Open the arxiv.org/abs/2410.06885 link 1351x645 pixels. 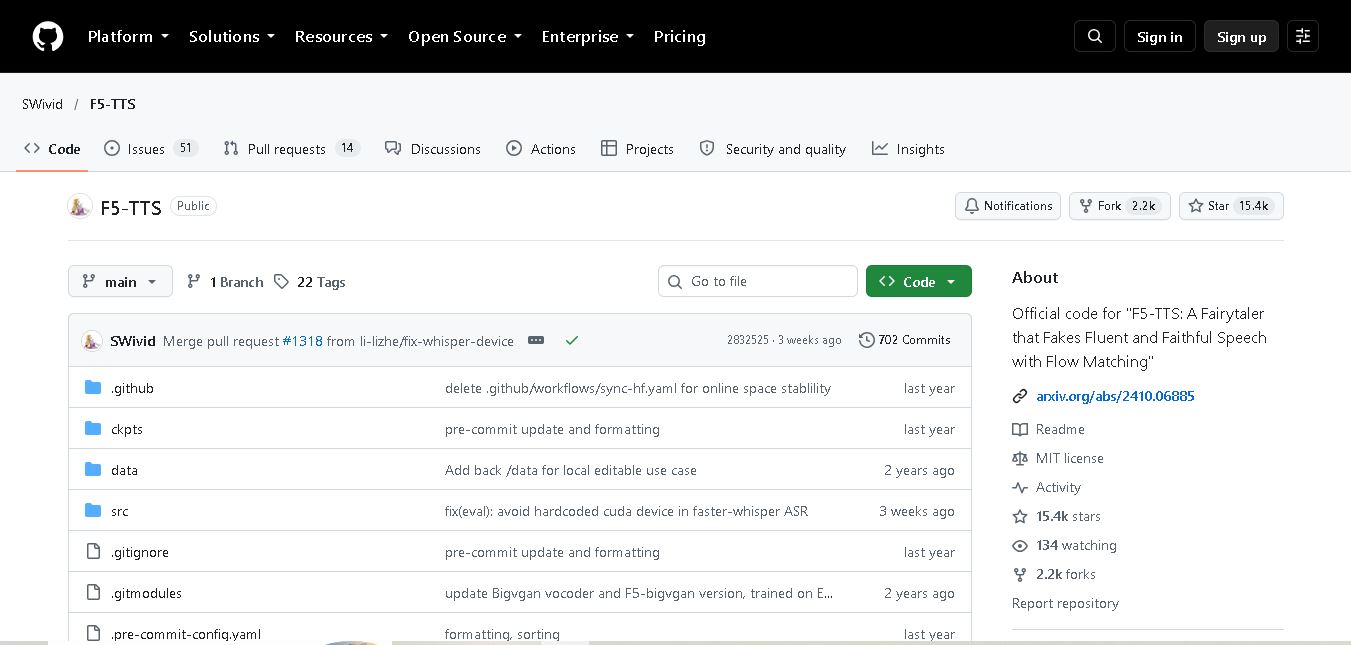1115,396
